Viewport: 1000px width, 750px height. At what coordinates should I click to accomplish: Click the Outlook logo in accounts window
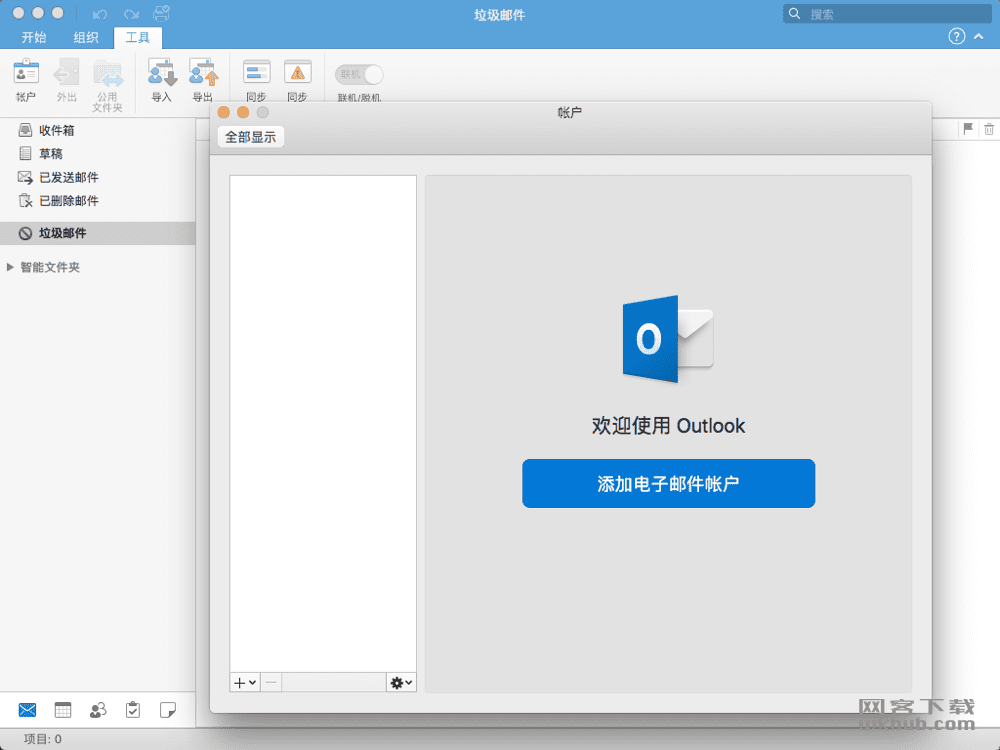click(668, 339)
